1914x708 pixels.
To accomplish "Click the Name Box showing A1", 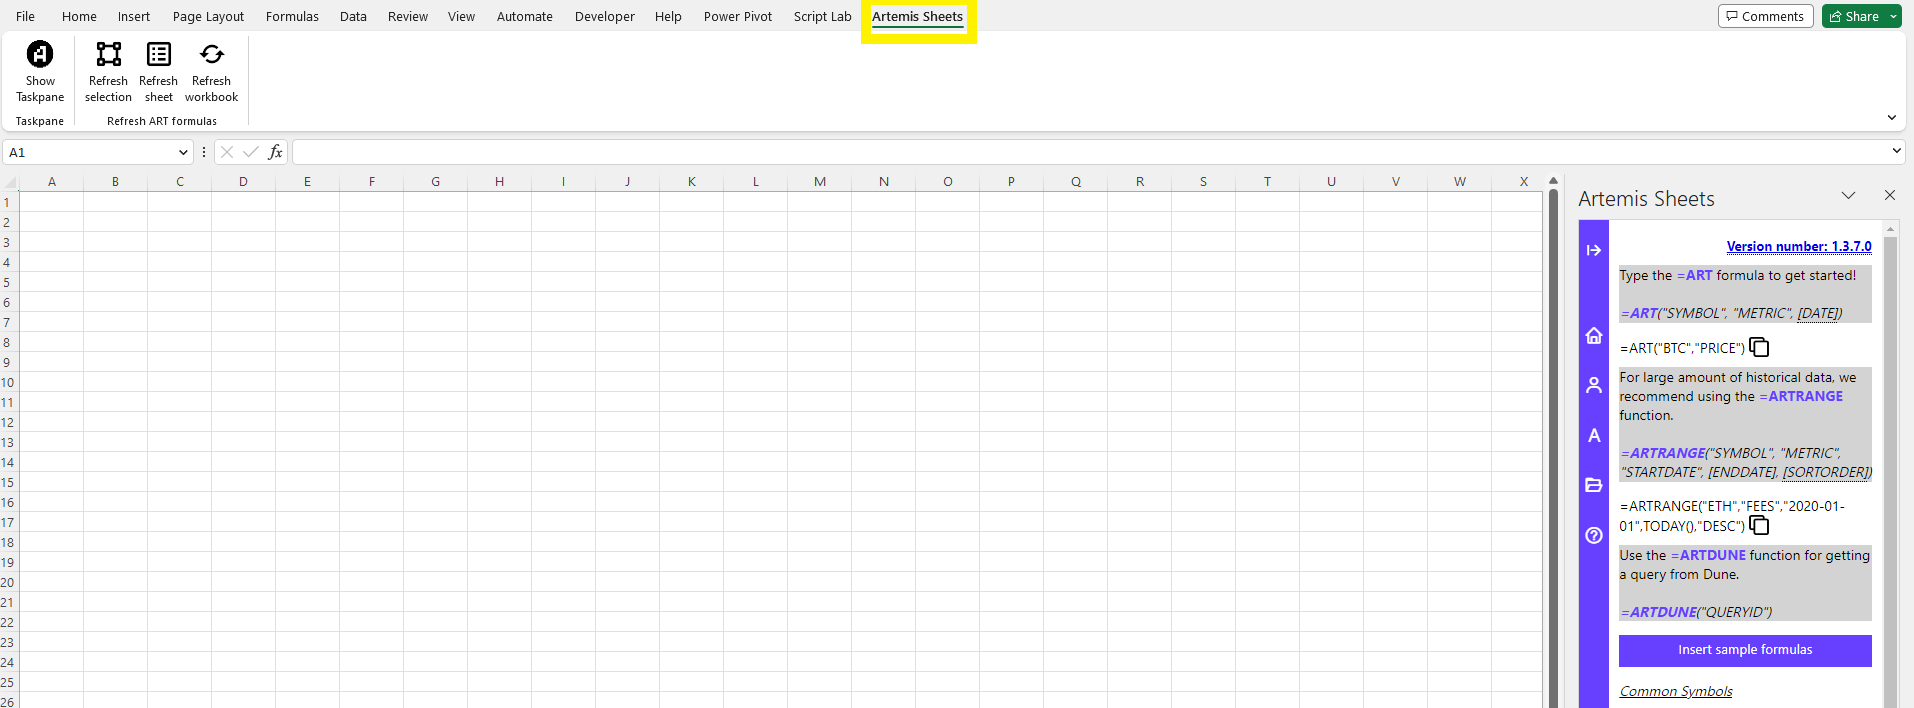I will [88, 152].
